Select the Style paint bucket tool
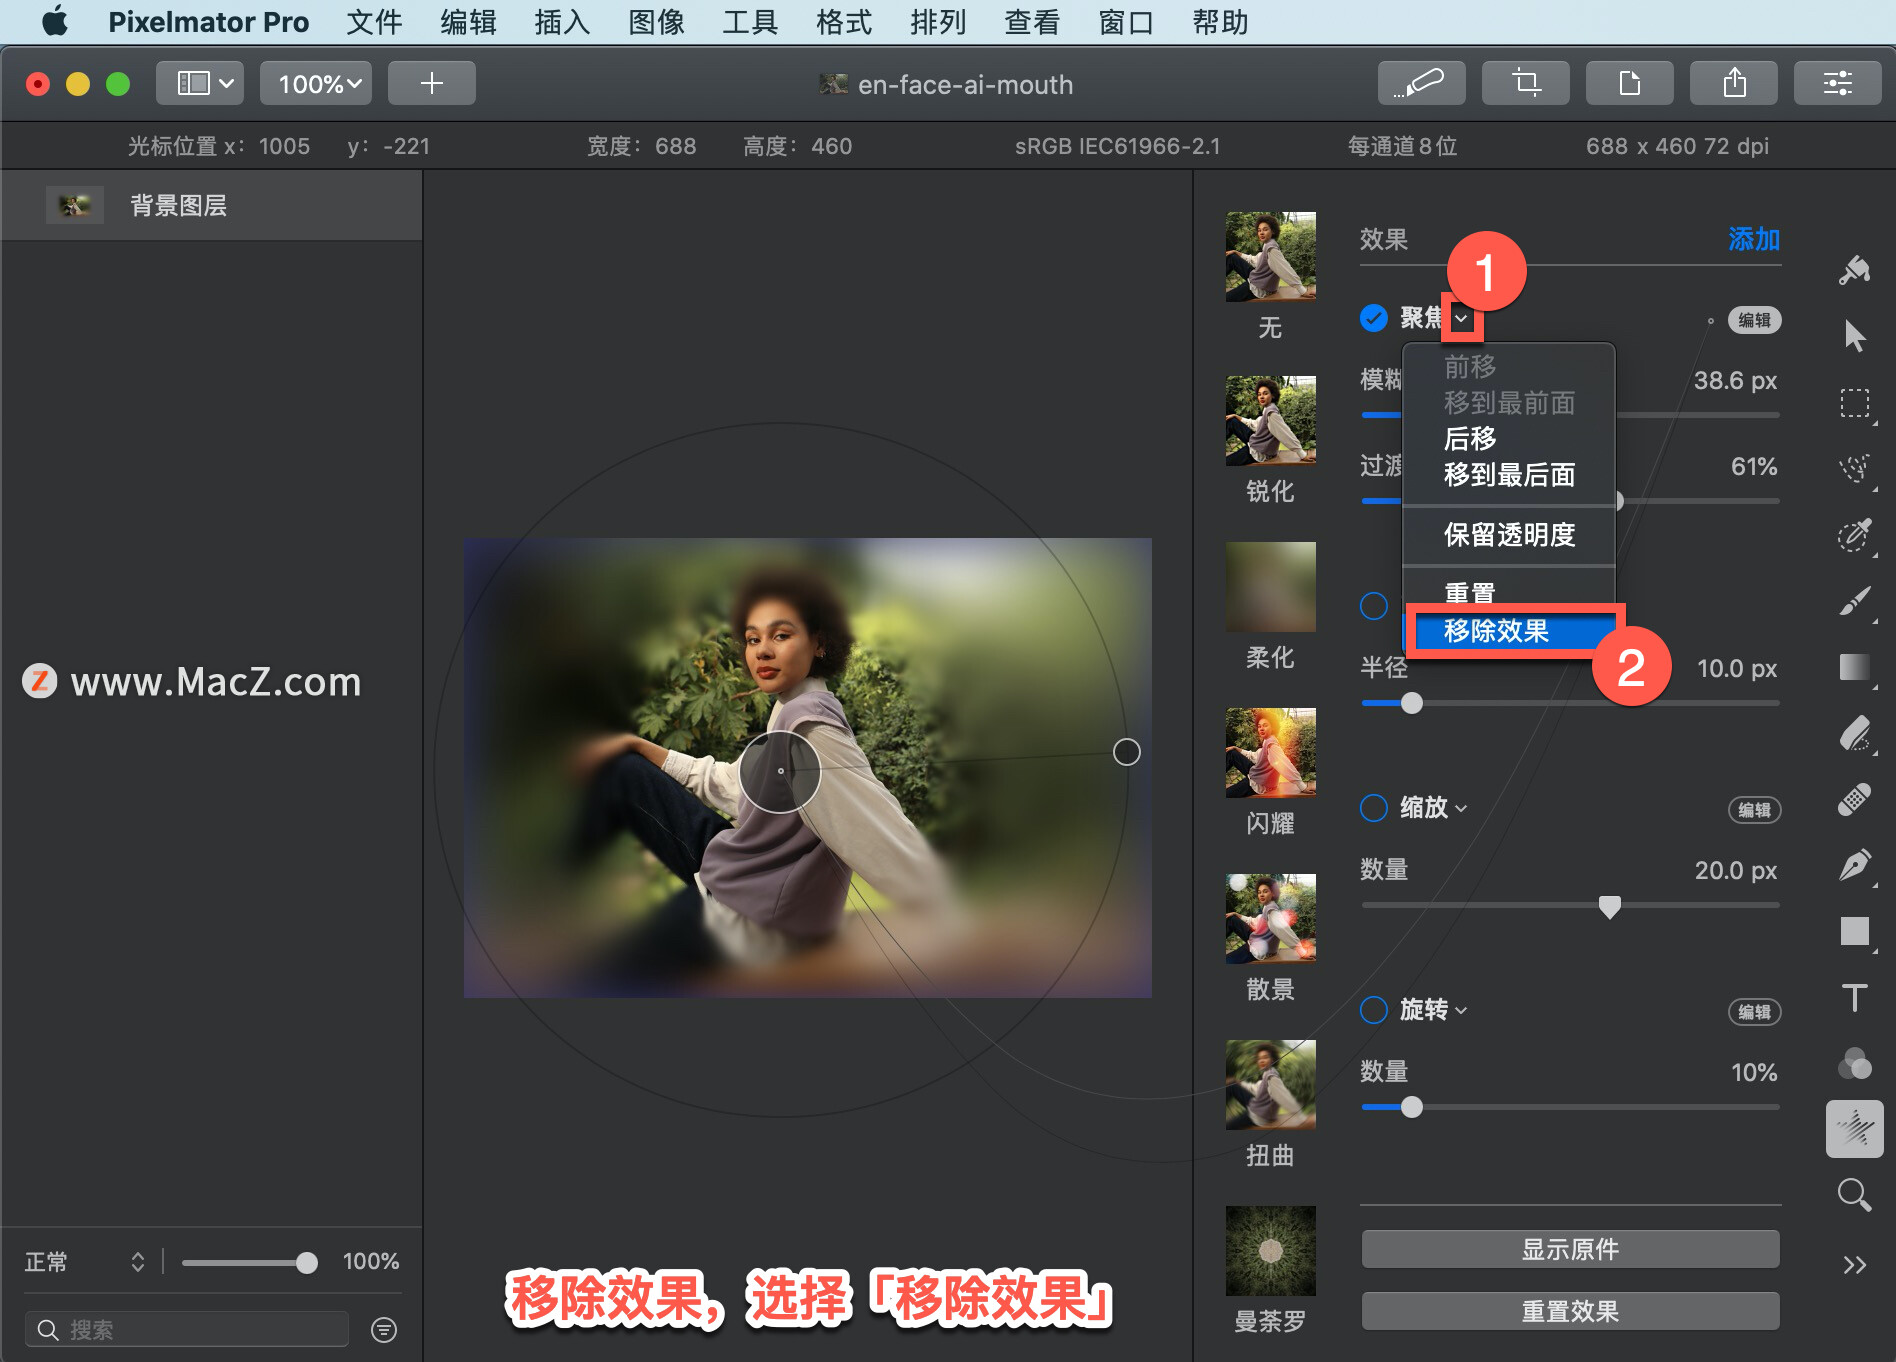Screen dimensions: 1896x1362 [x=1855, y=270]
